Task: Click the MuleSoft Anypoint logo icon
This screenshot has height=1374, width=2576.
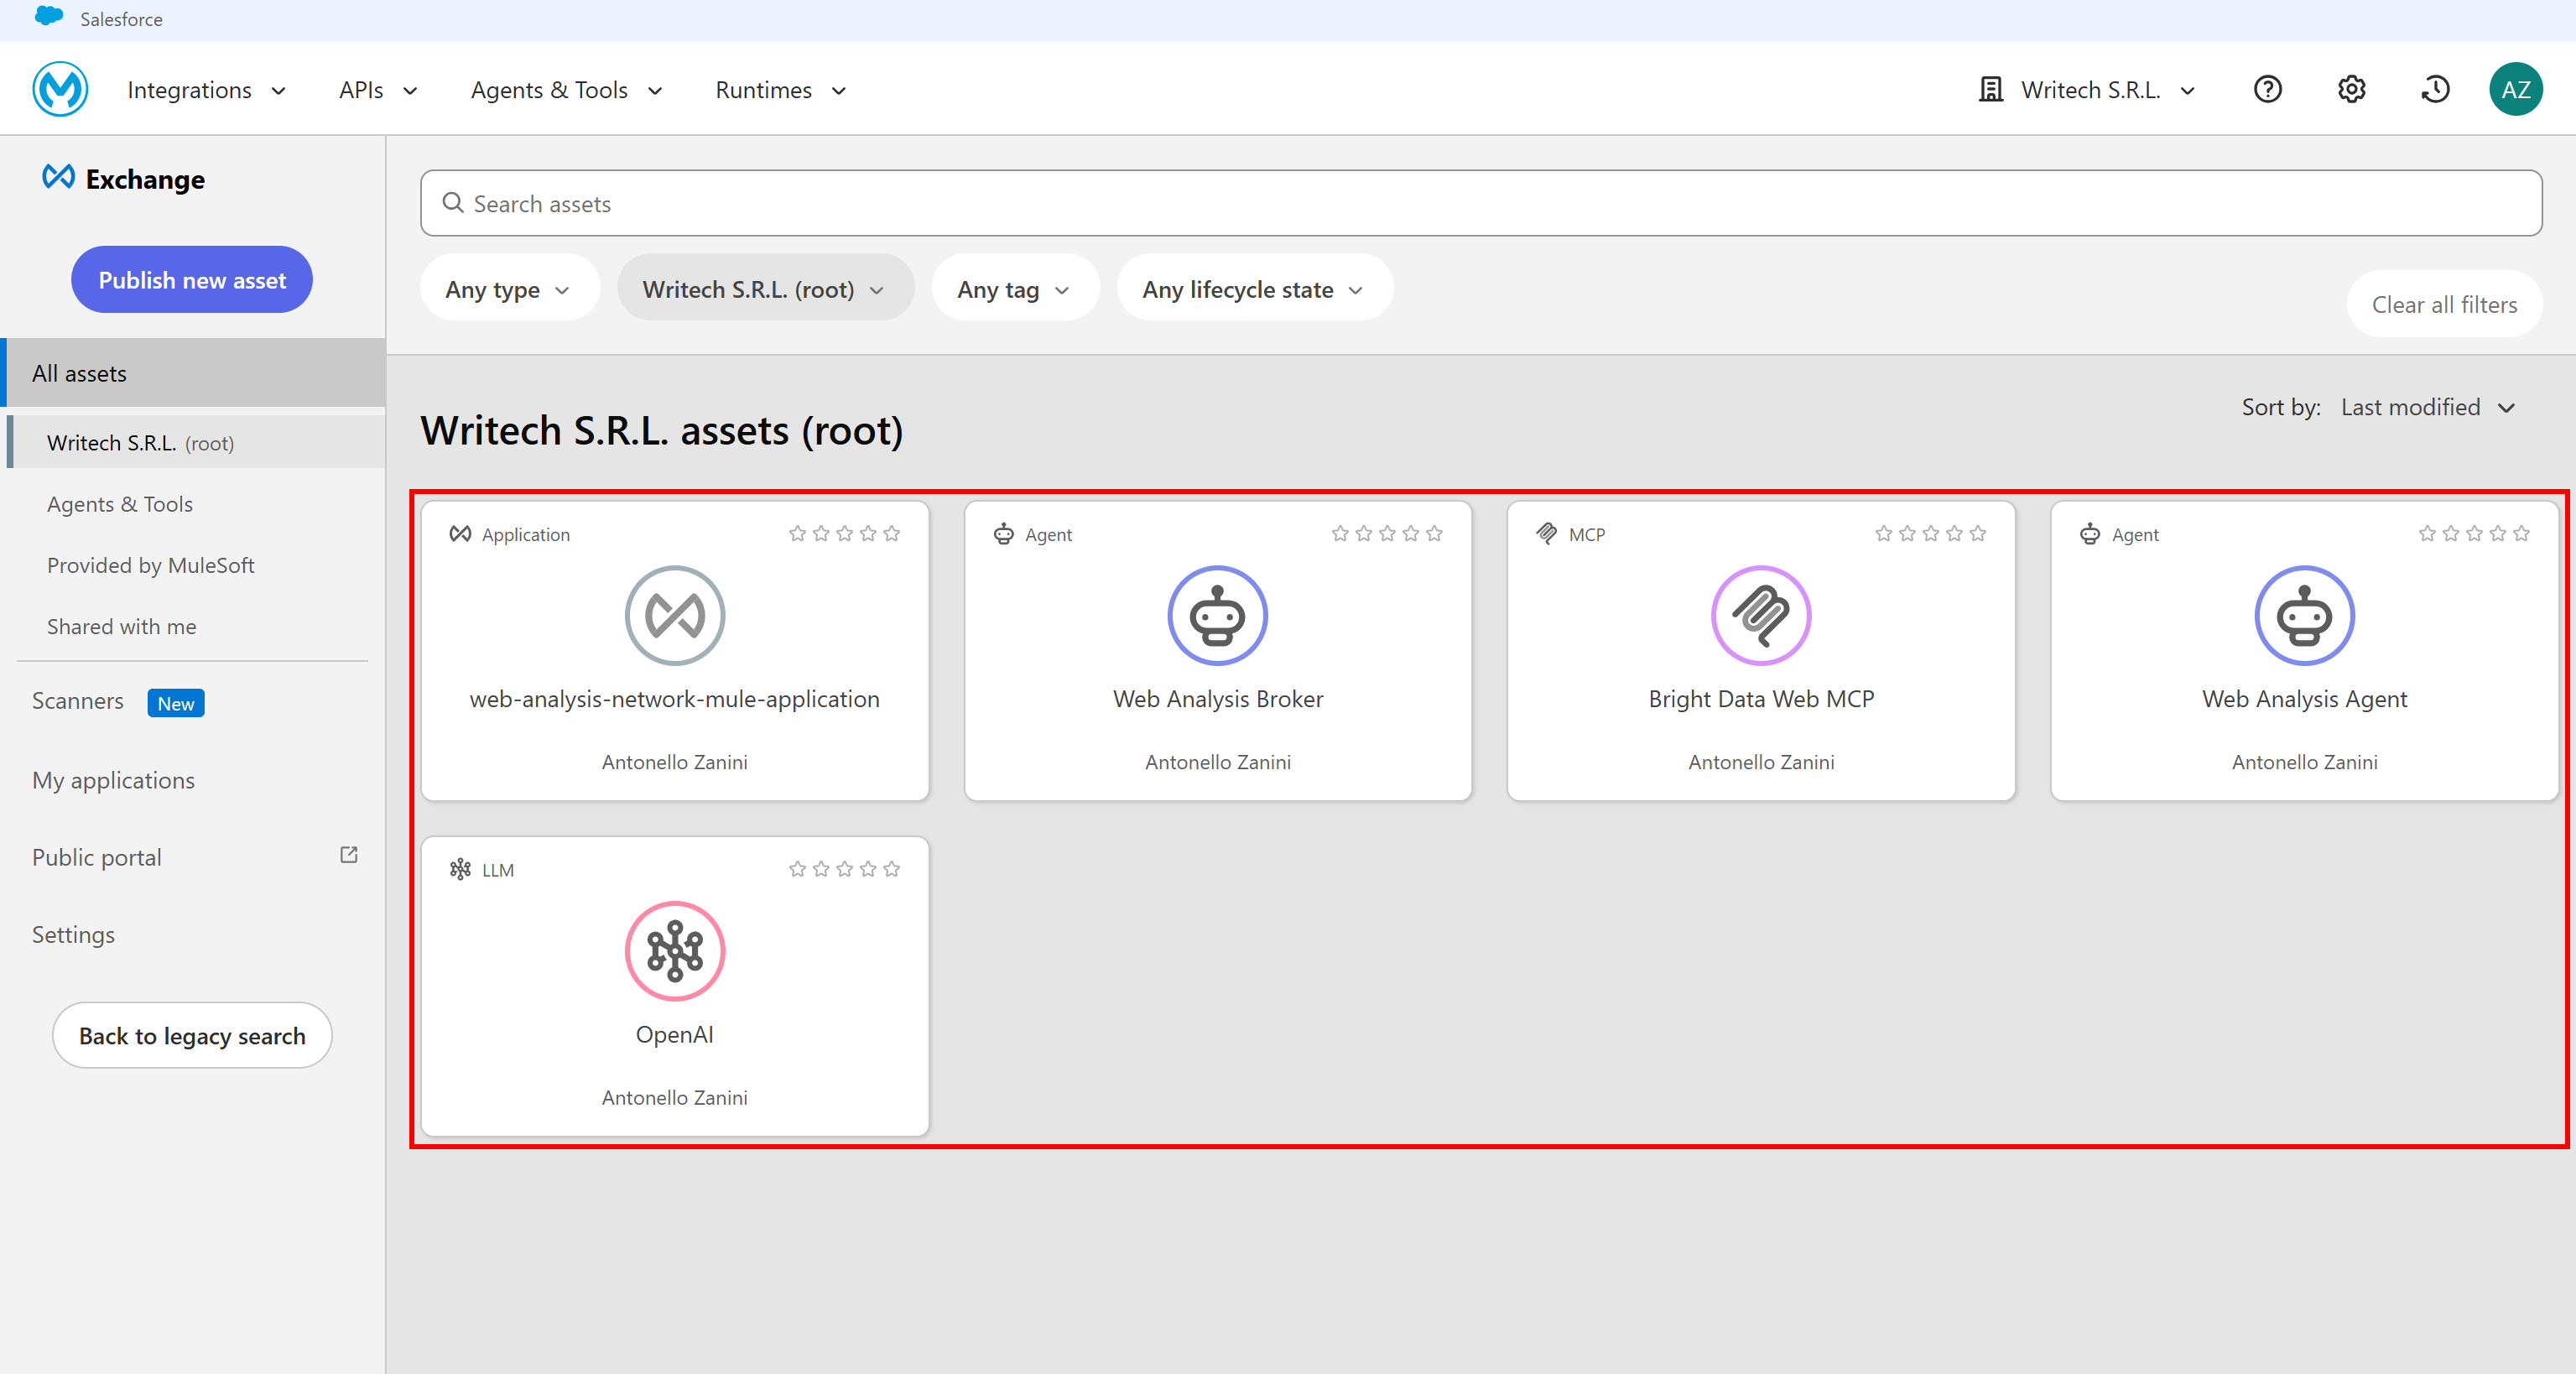Action: tap(60, 90)
